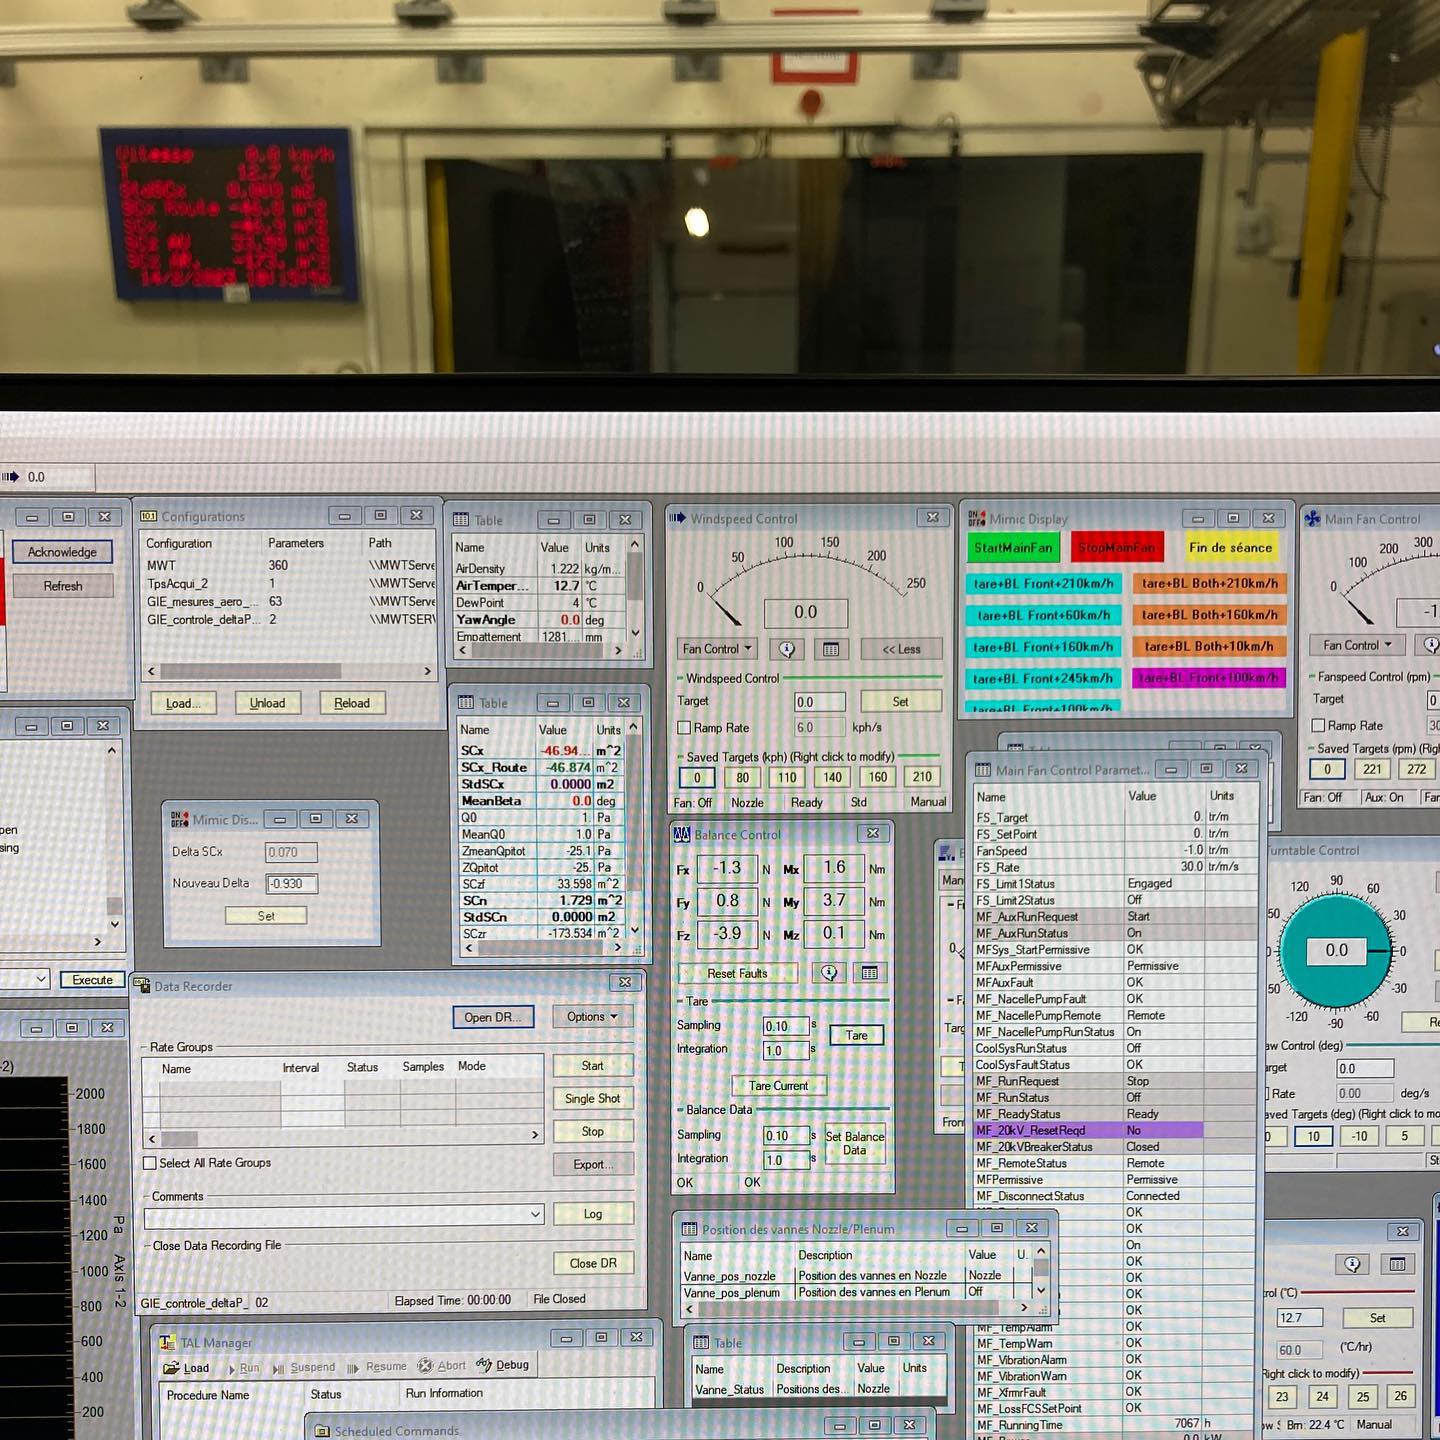Open the Options dropdown in Data Recorder
The width and height of the screenshot is (1440, 1440).
591,1017
